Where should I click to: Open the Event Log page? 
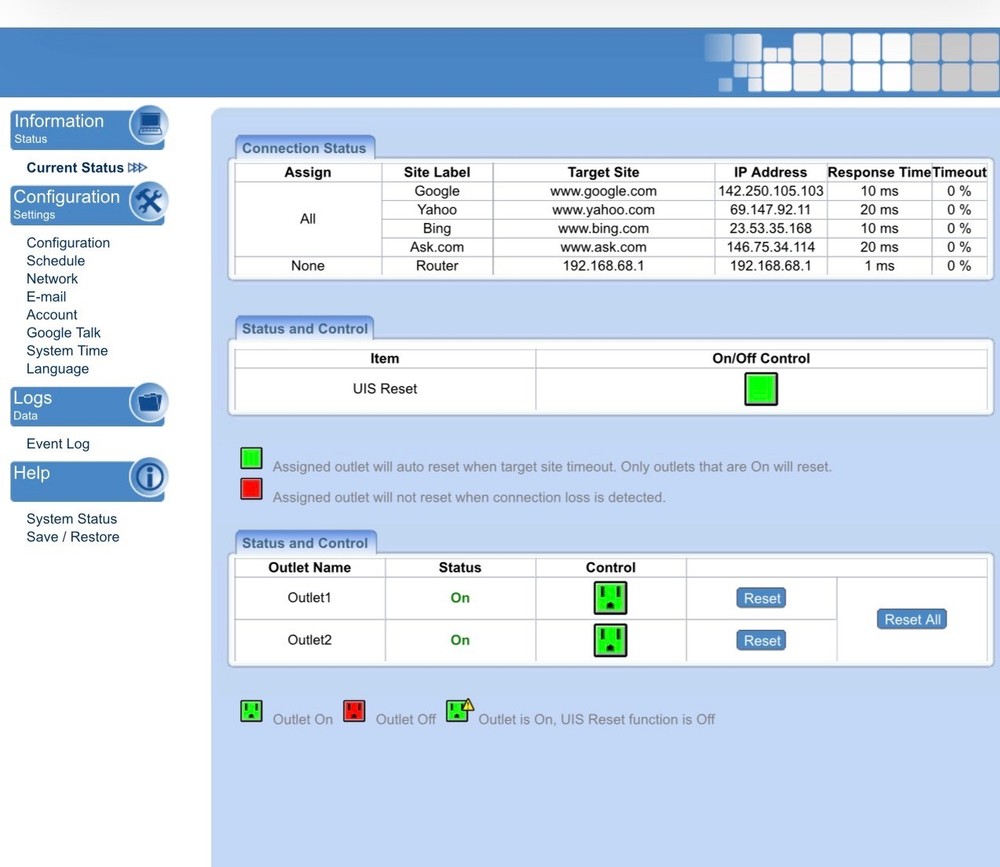pyautogui.click(x=58, y=444)
